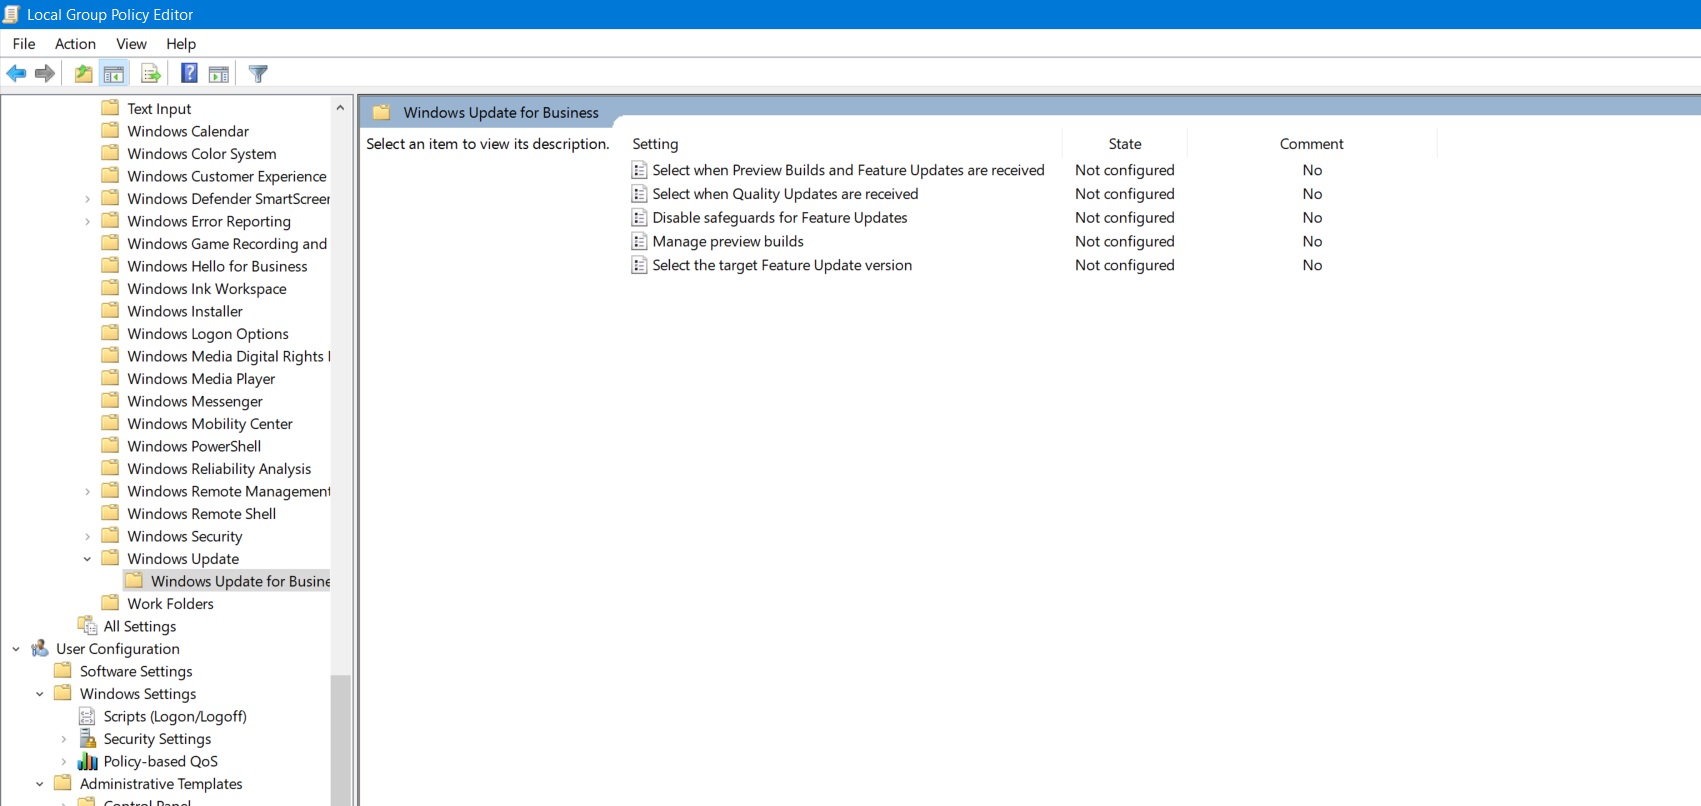This screenshot has width=1701, height=806.
Task: Toggle Show/Hide Action Pane icon
Action: [x=219, y=73]
